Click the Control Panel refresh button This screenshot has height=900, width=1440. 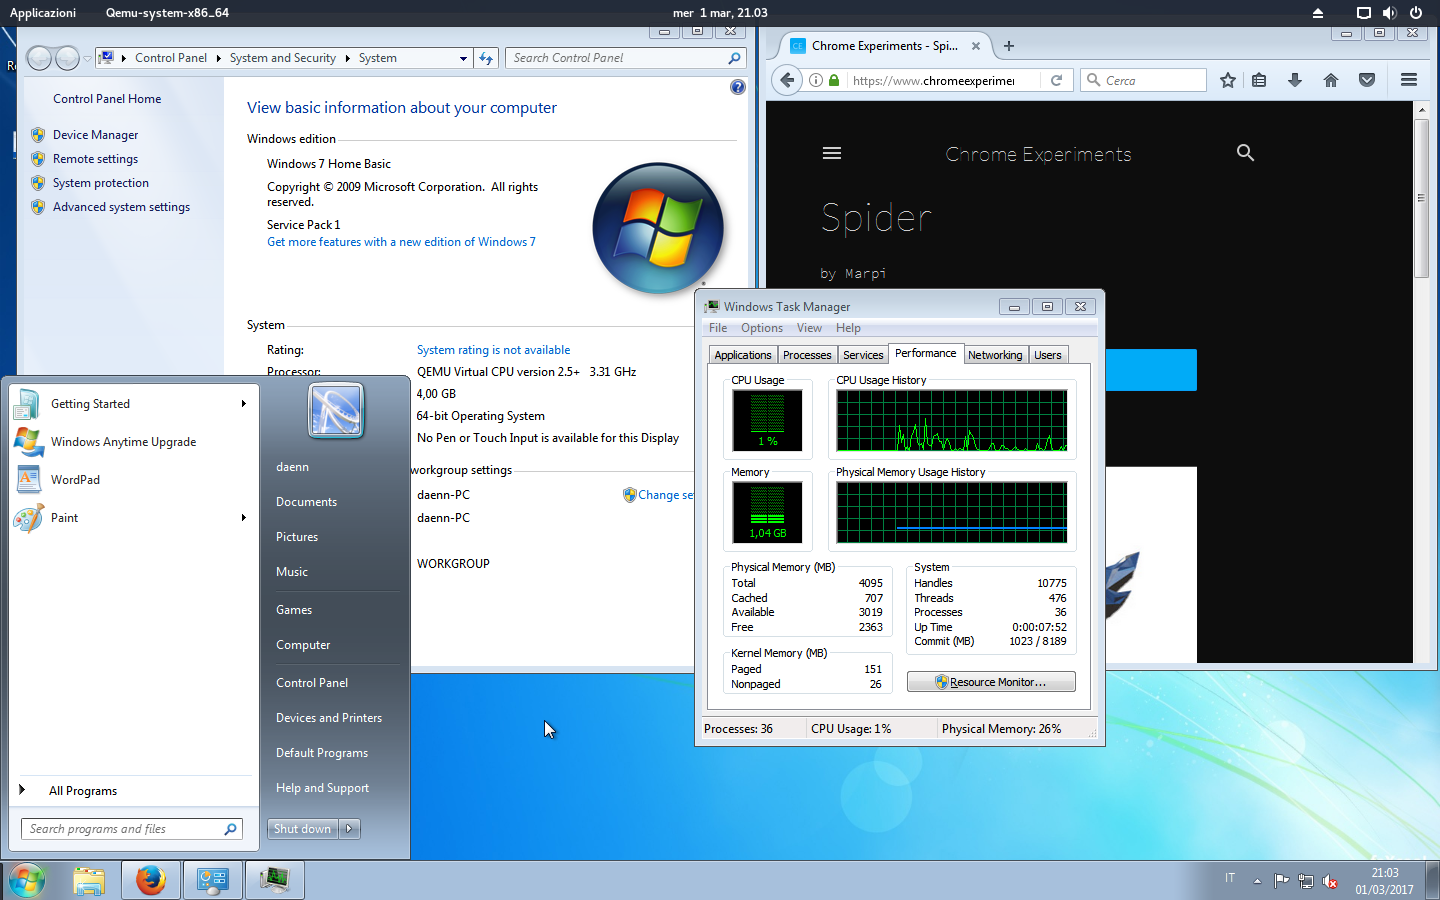486,58
